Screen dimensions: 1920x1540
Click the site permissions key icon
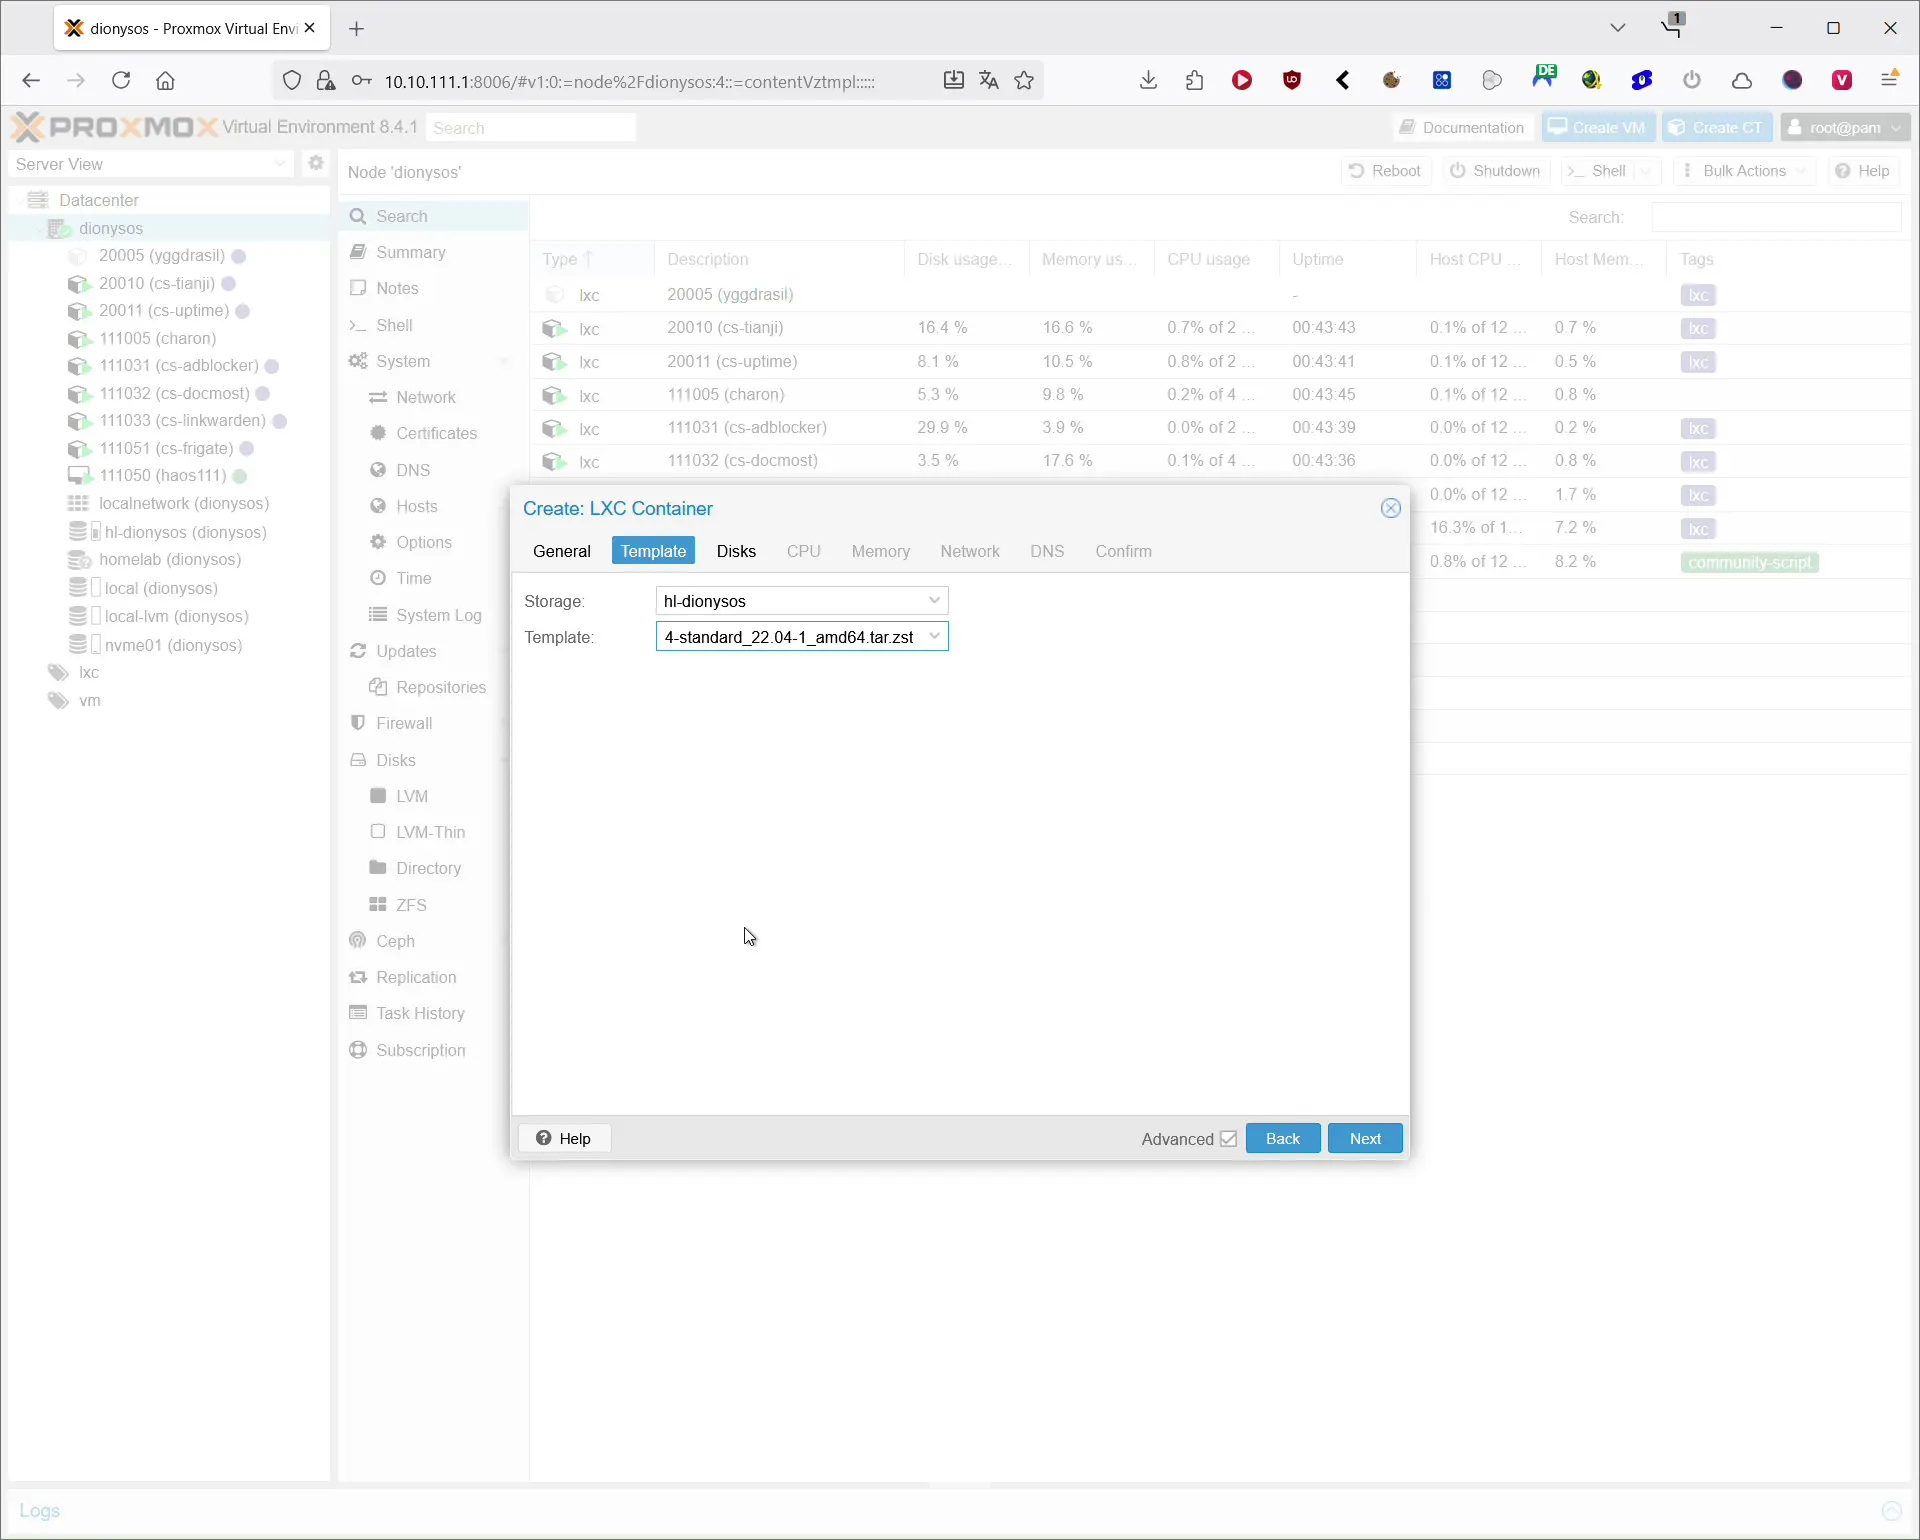pos(362,81)
